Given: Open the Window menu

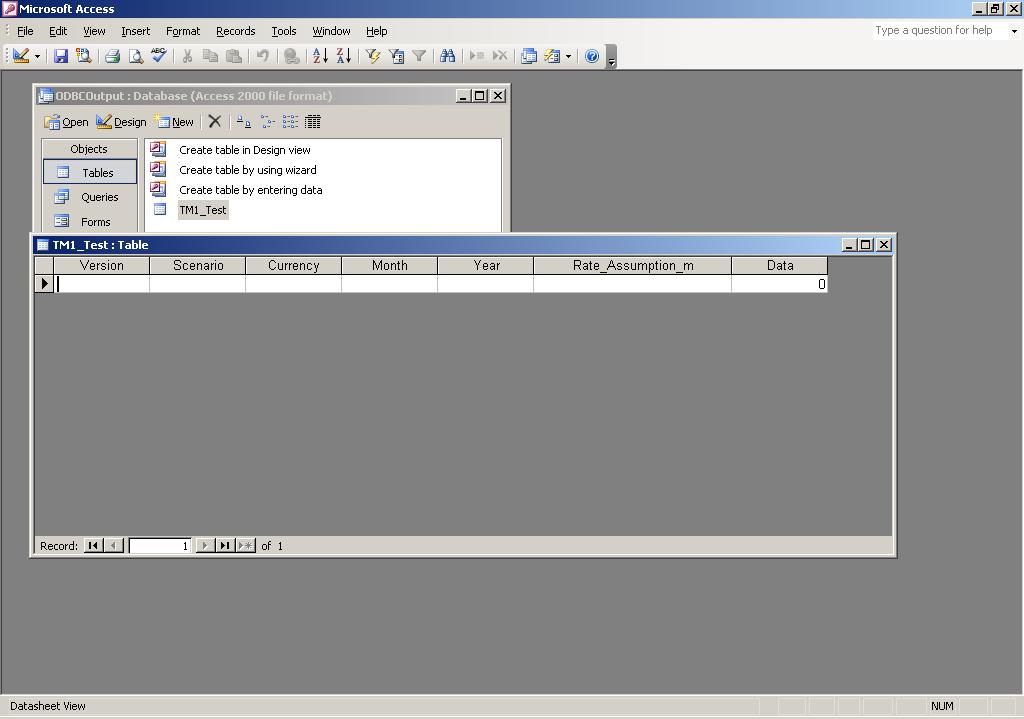Looking at the screenshot, I should click(x=331, y=31).
